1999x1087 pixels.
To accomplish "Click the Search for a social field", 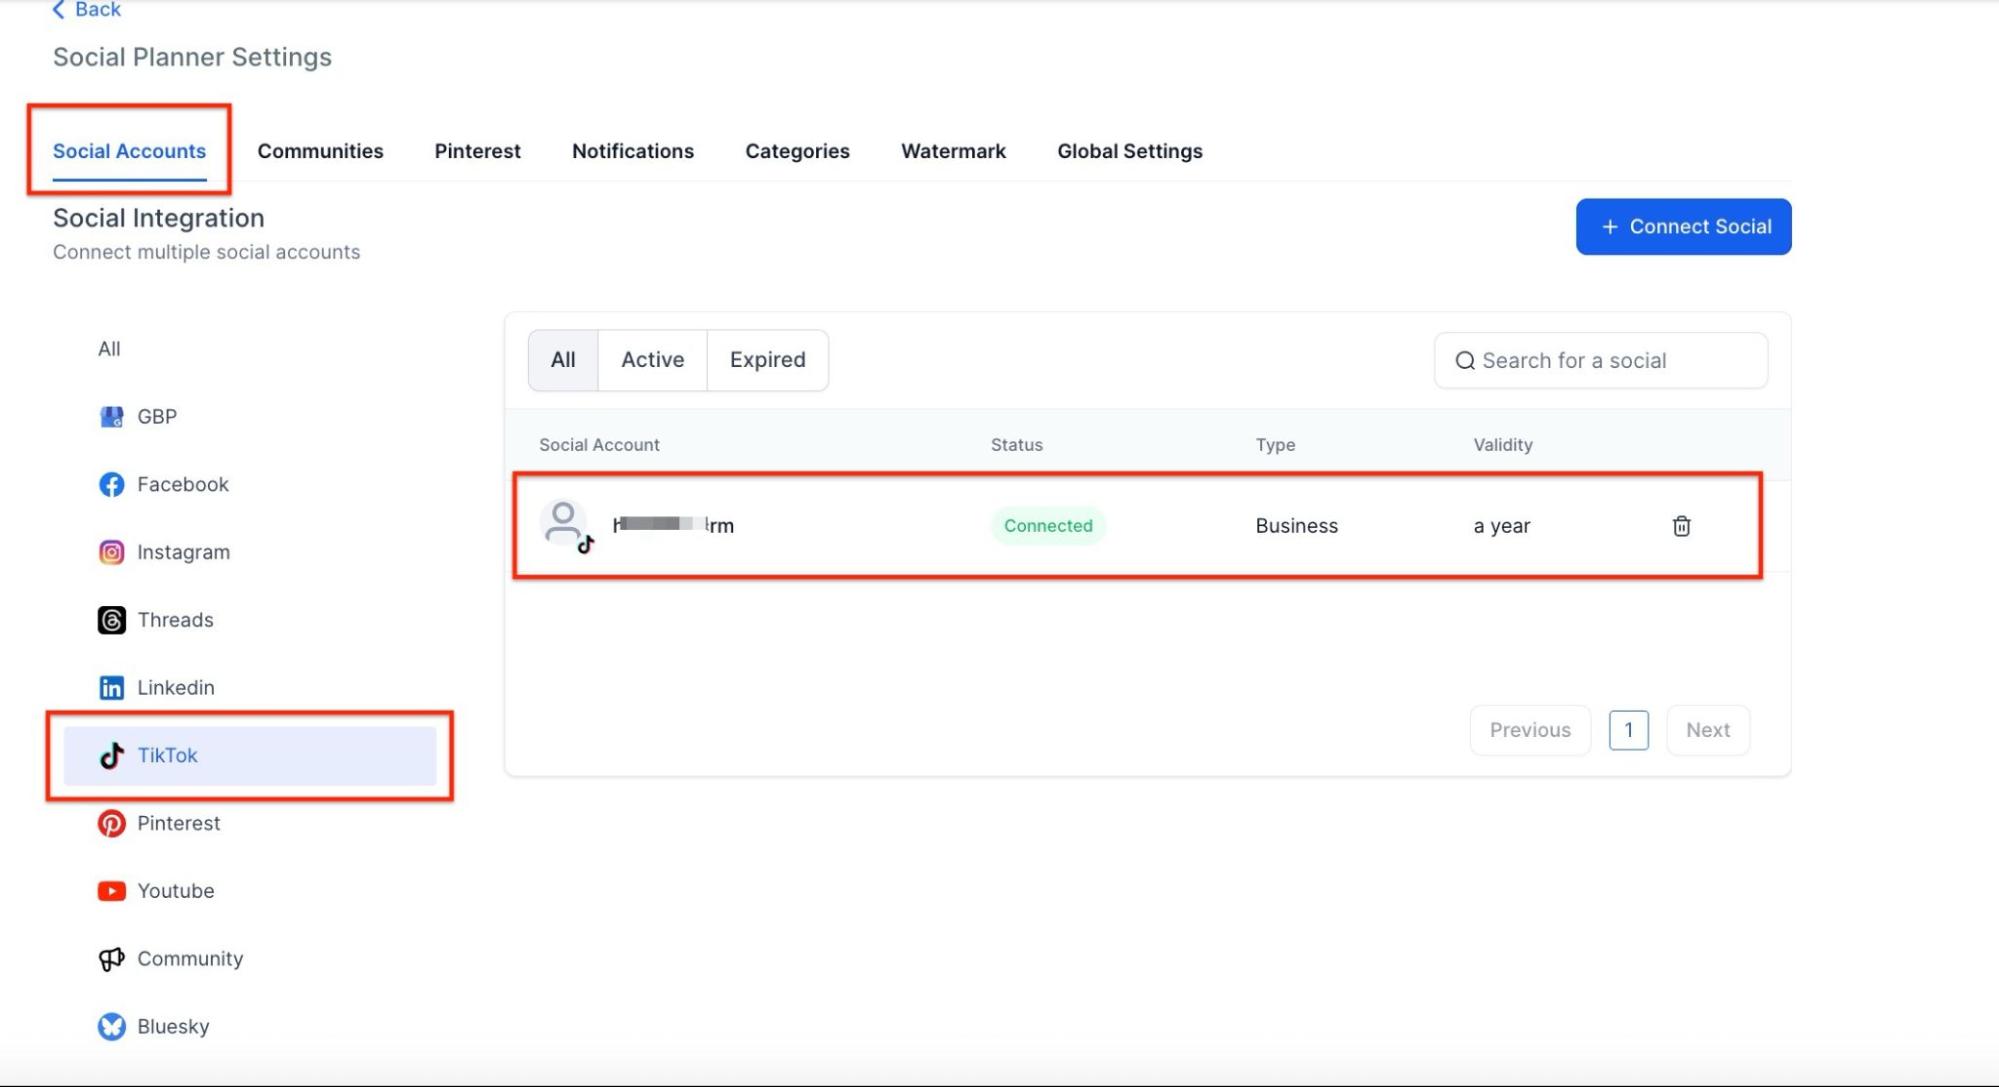I will click(x=1610, y=361).
